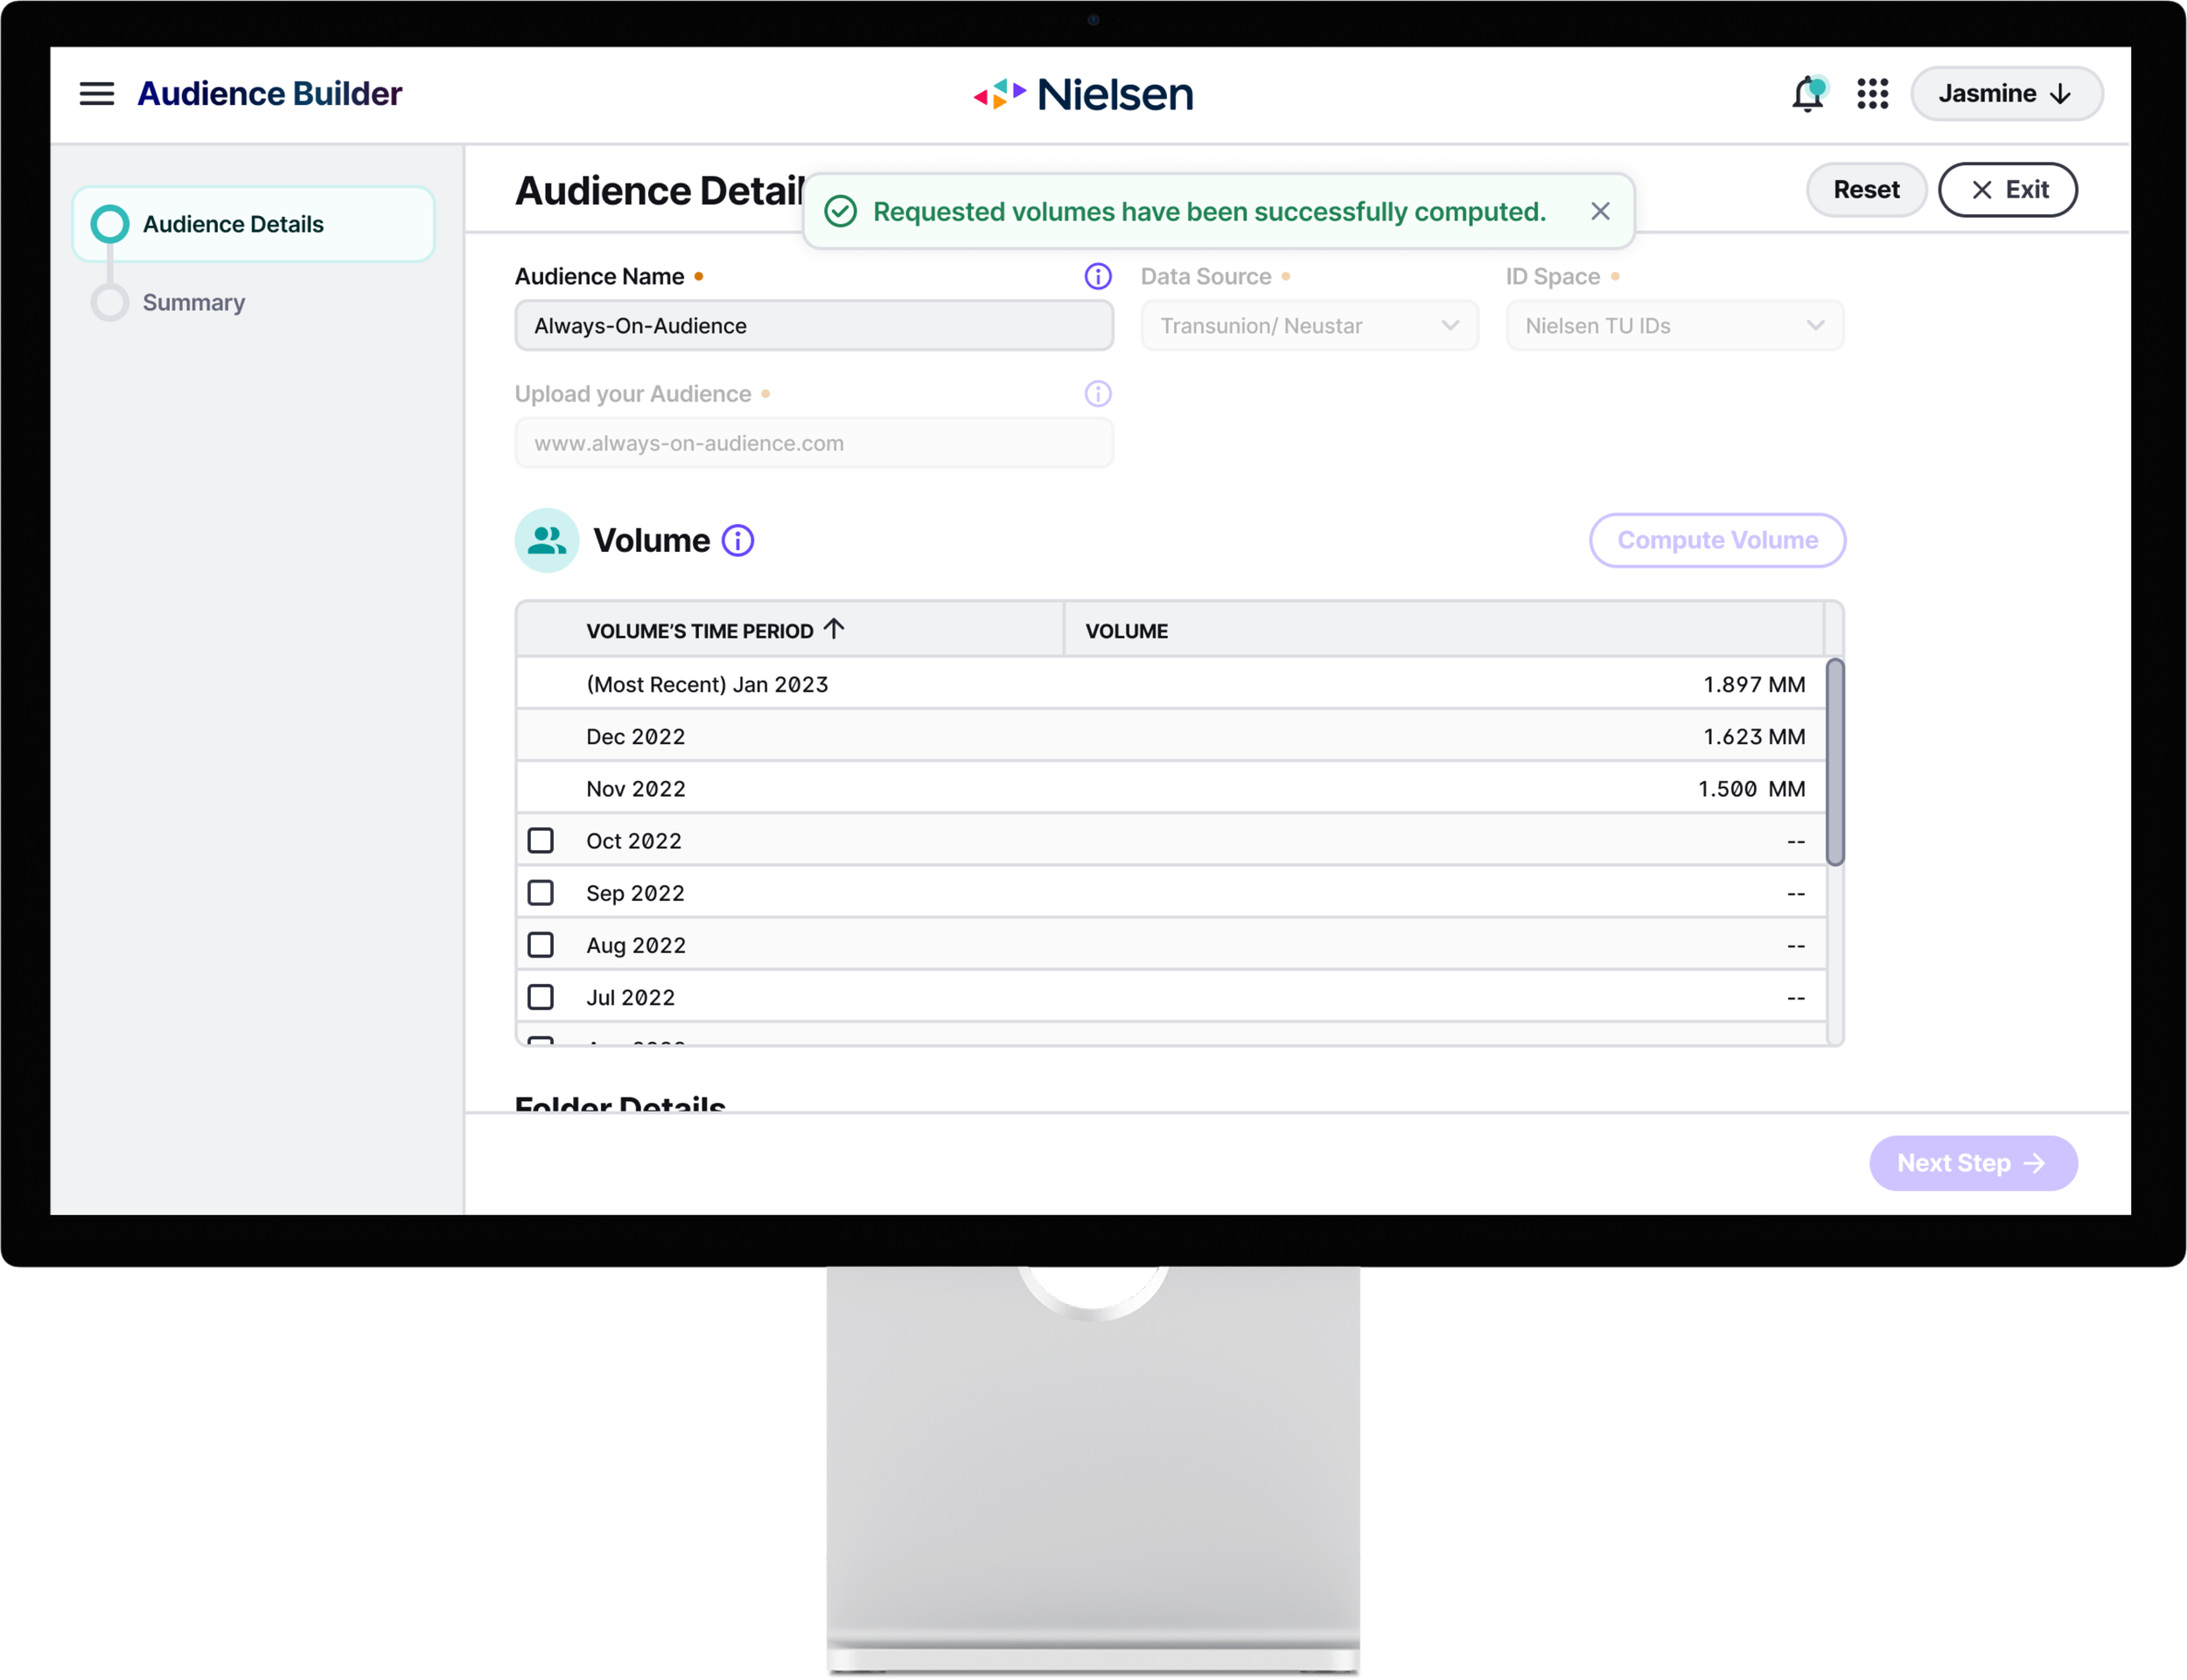Select the Audience Details step
Screen dimensions: 2187x1680
click(232, 224)
